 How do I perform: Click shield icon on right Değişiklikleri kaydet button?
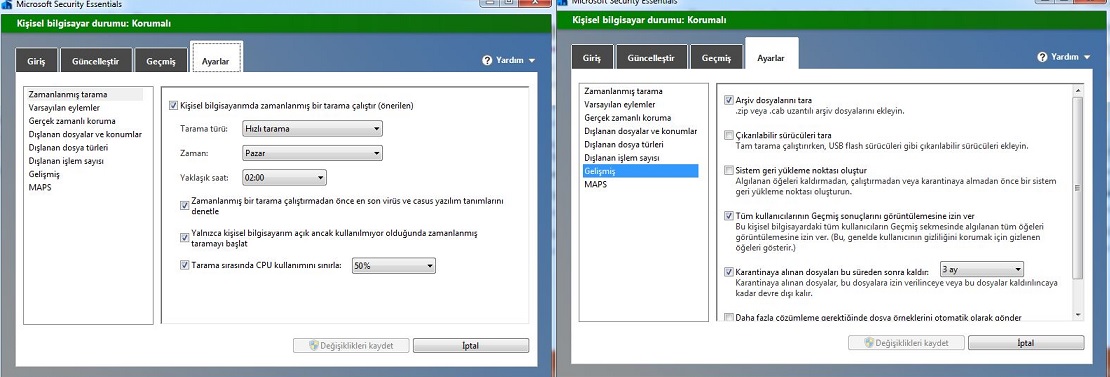tap(869, 342)
